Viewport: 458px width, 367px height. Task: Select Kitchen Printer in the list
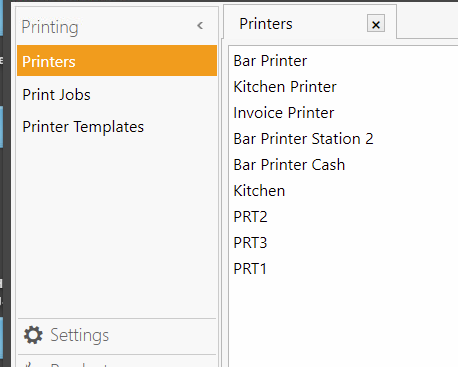[x=285, y=87]
